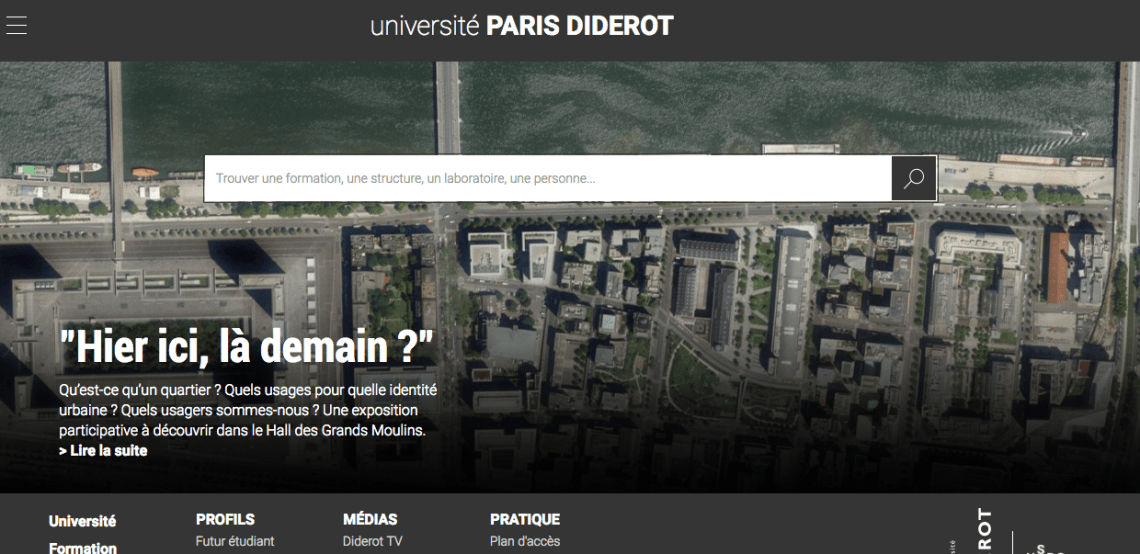This screenshot has width=1140, height=554.
Task: Open the '> Lire la suite' link
Action: pyautogui.click(x=103, y=451)
